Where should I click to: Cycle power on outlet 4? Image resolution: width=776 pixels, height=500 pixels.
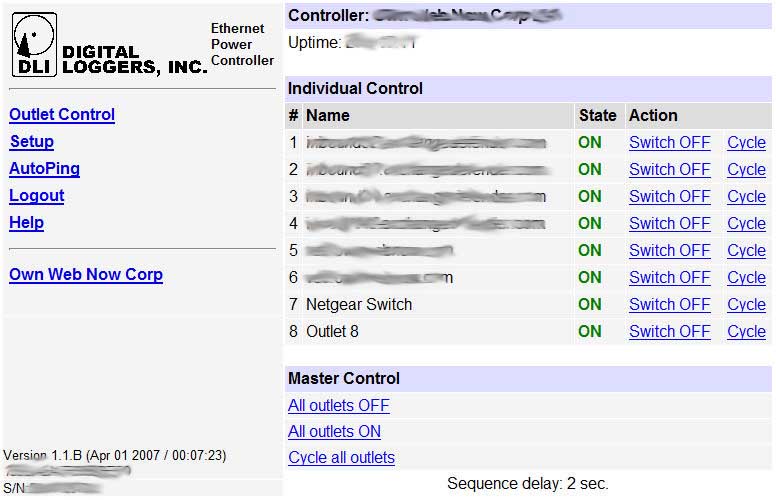[746, 224]
